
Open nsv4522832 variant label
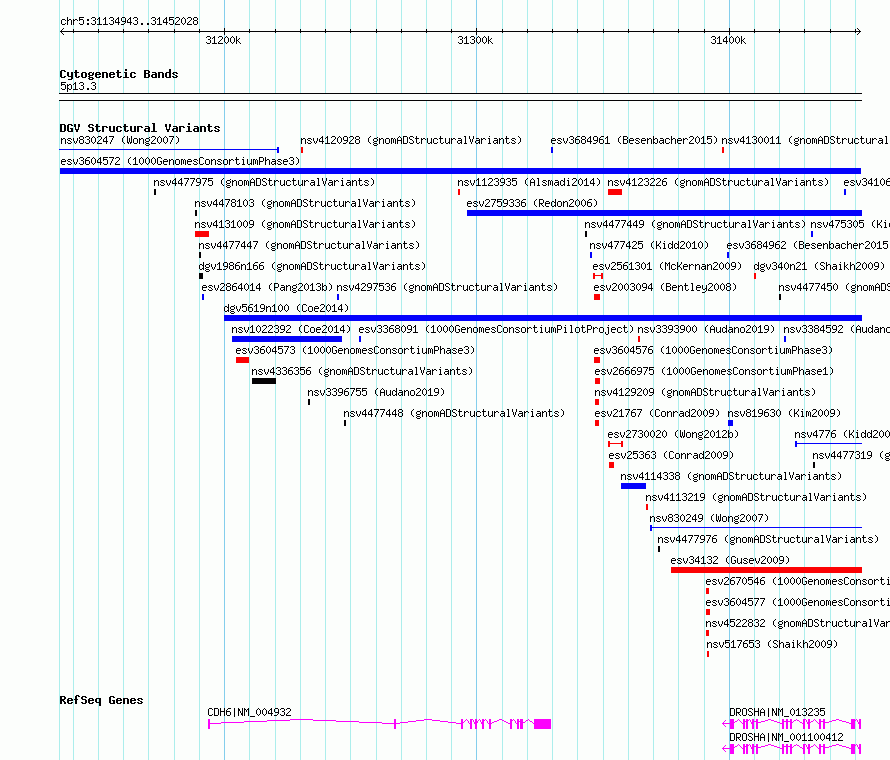pos(797,623)
